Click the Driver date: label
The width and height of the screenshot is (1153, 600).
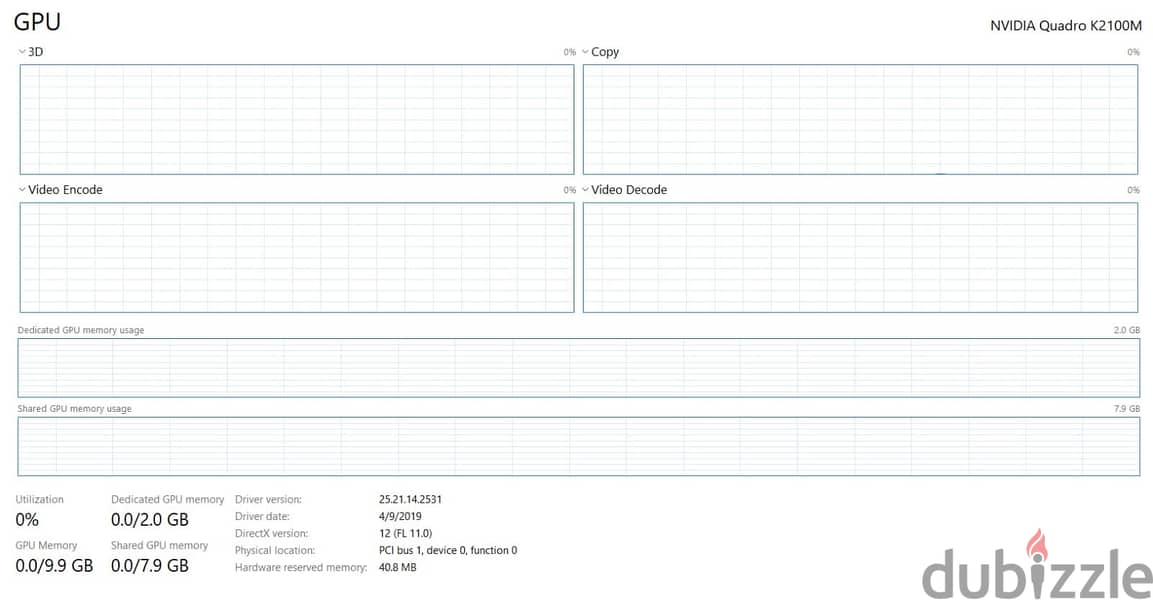click(263, 516)
